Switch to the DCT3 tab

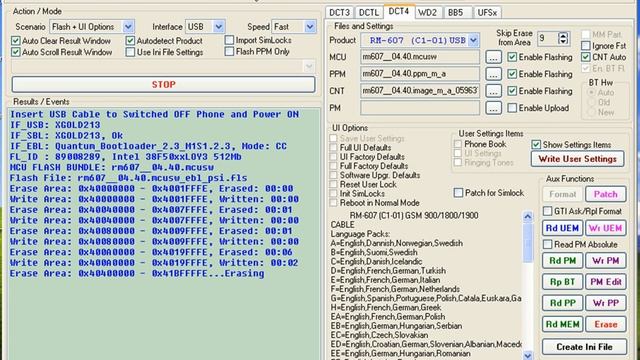(340, 13)
